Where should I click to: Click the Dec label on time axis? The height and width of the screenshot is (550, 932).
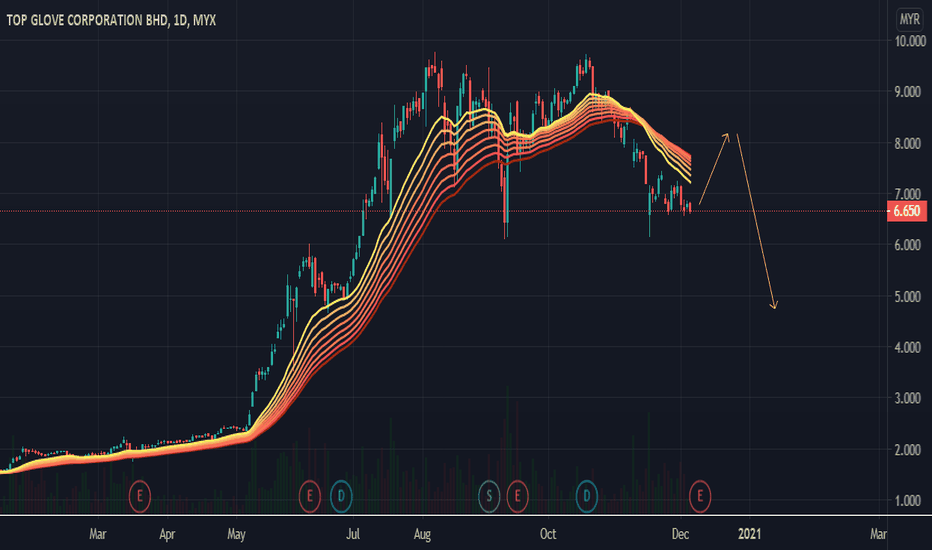pos(681,534)
